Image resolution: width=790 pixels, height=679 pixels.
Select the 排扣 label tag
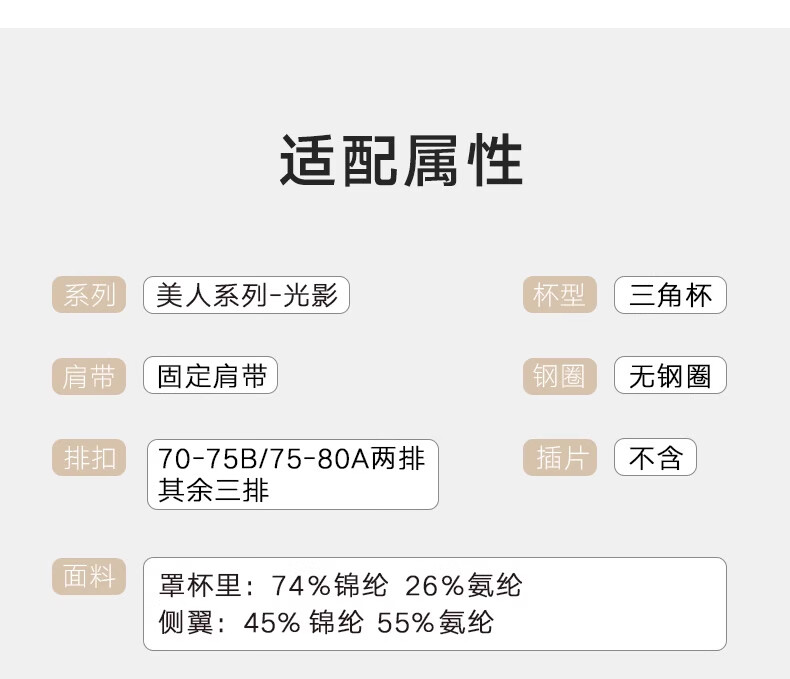click(x=89, y=458)
